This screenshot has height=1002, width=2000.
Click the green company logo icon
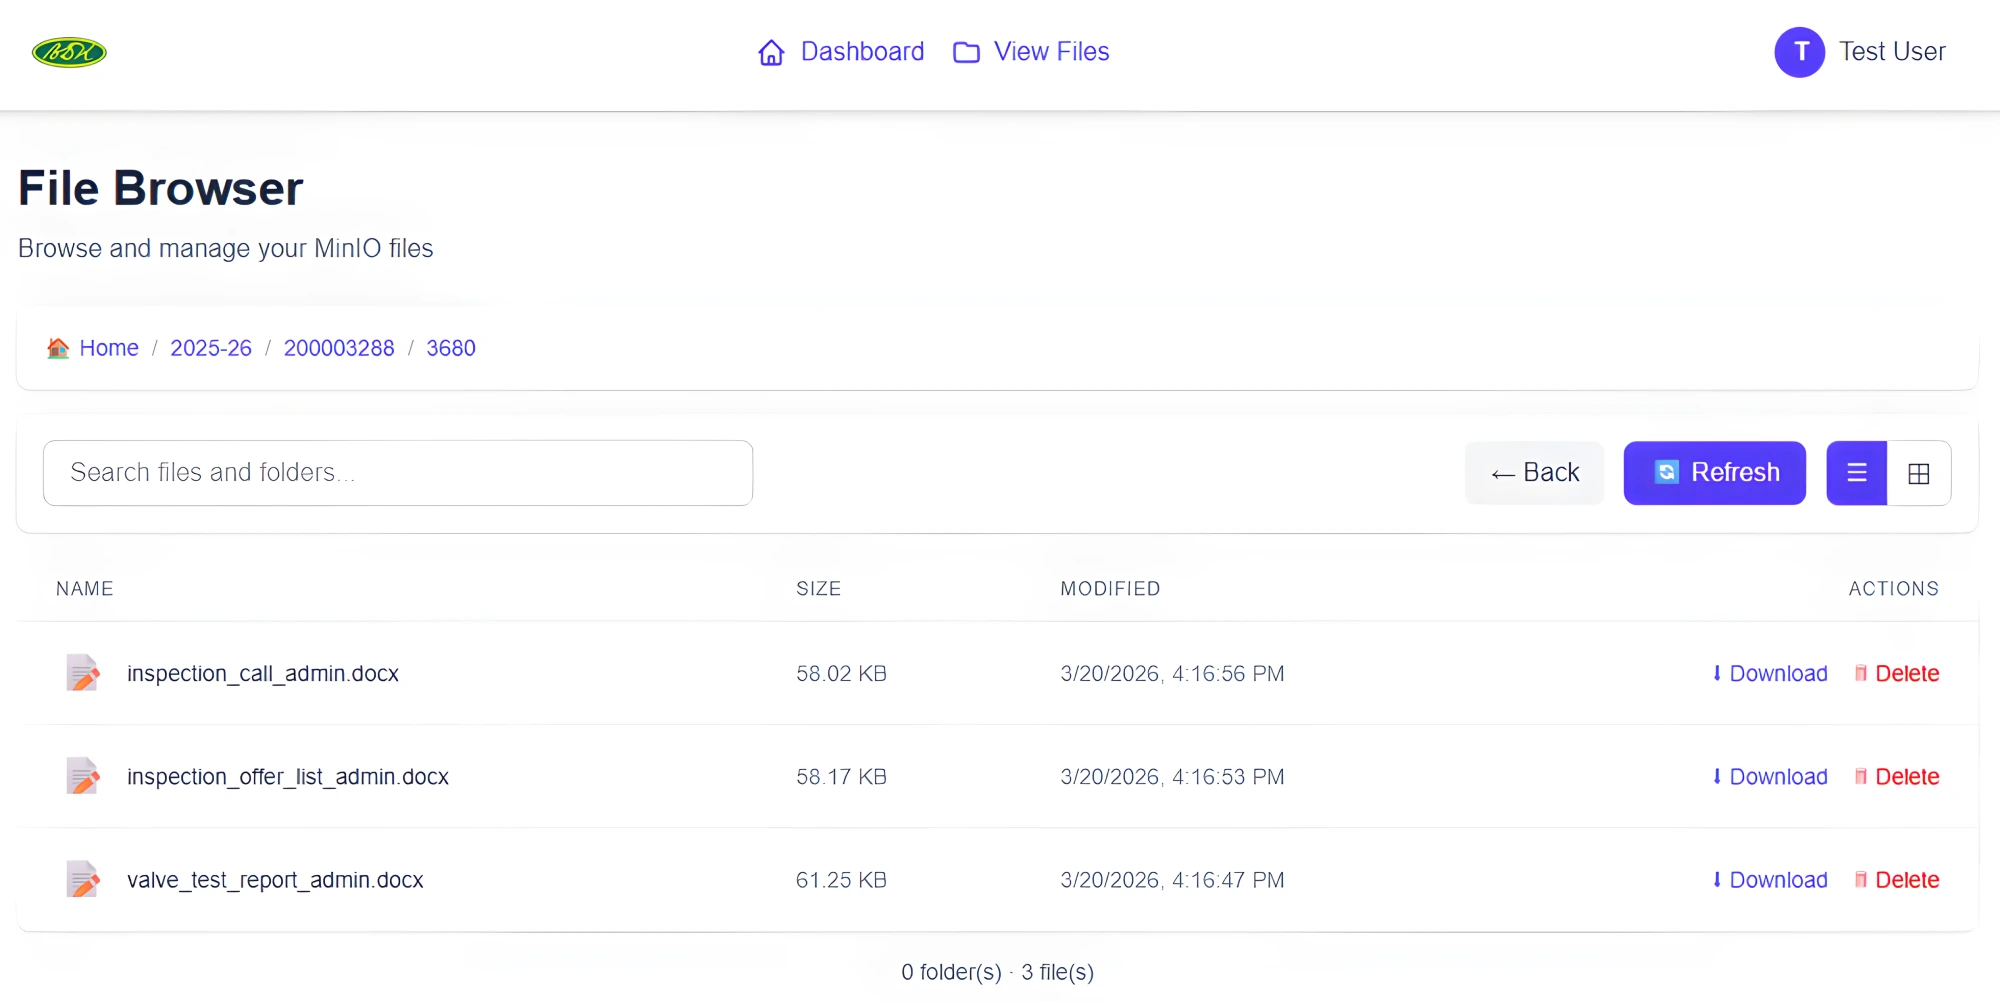(69, 52)
